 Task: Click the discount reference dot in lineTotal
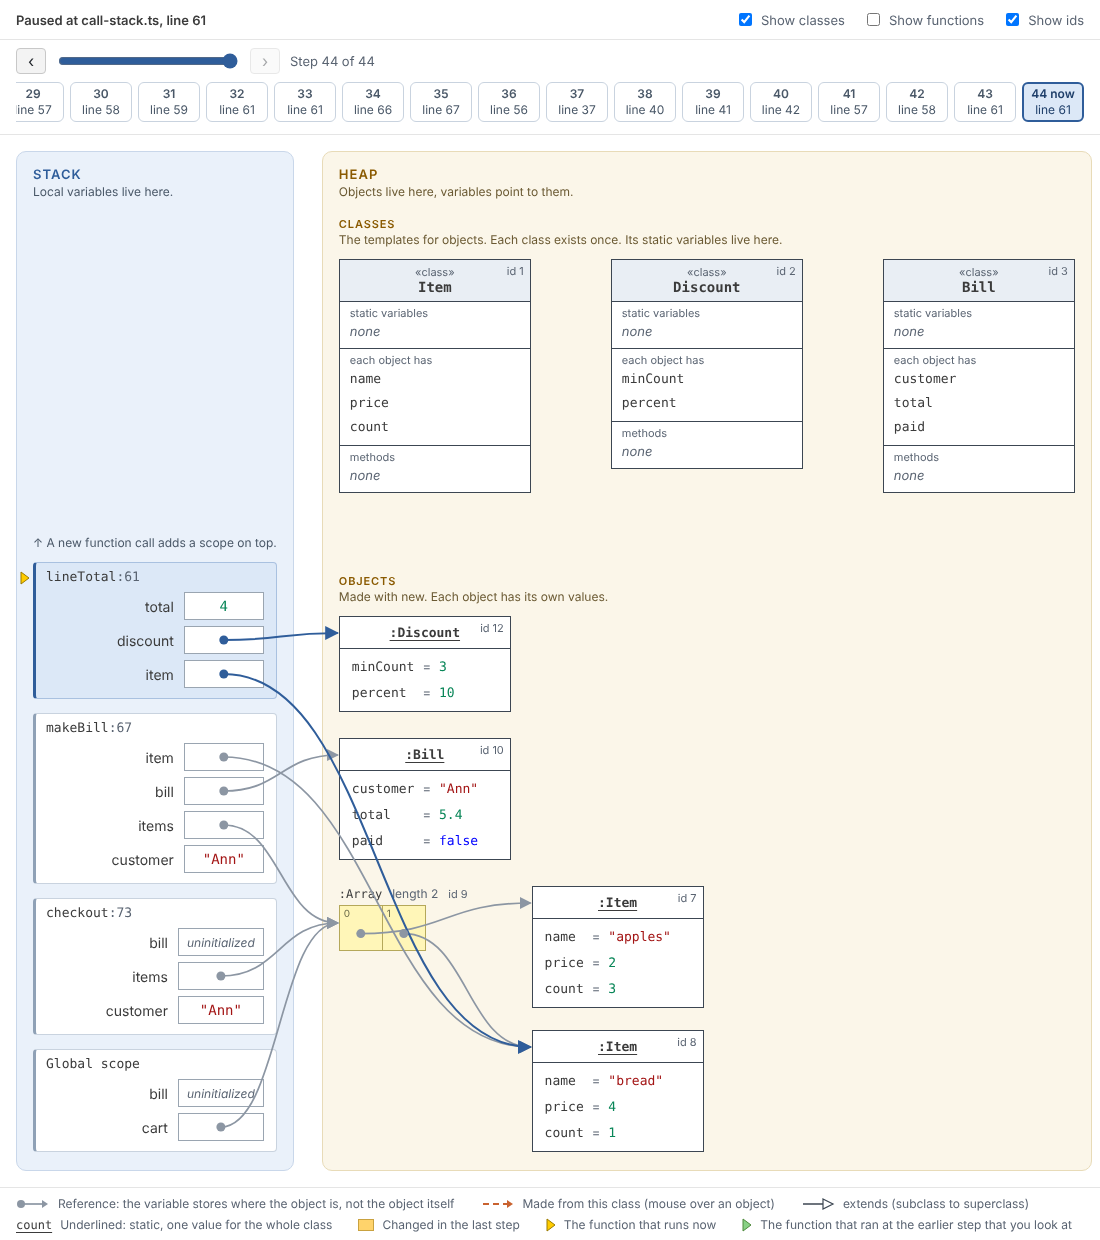pyautogui.click(x=224, y=640)
